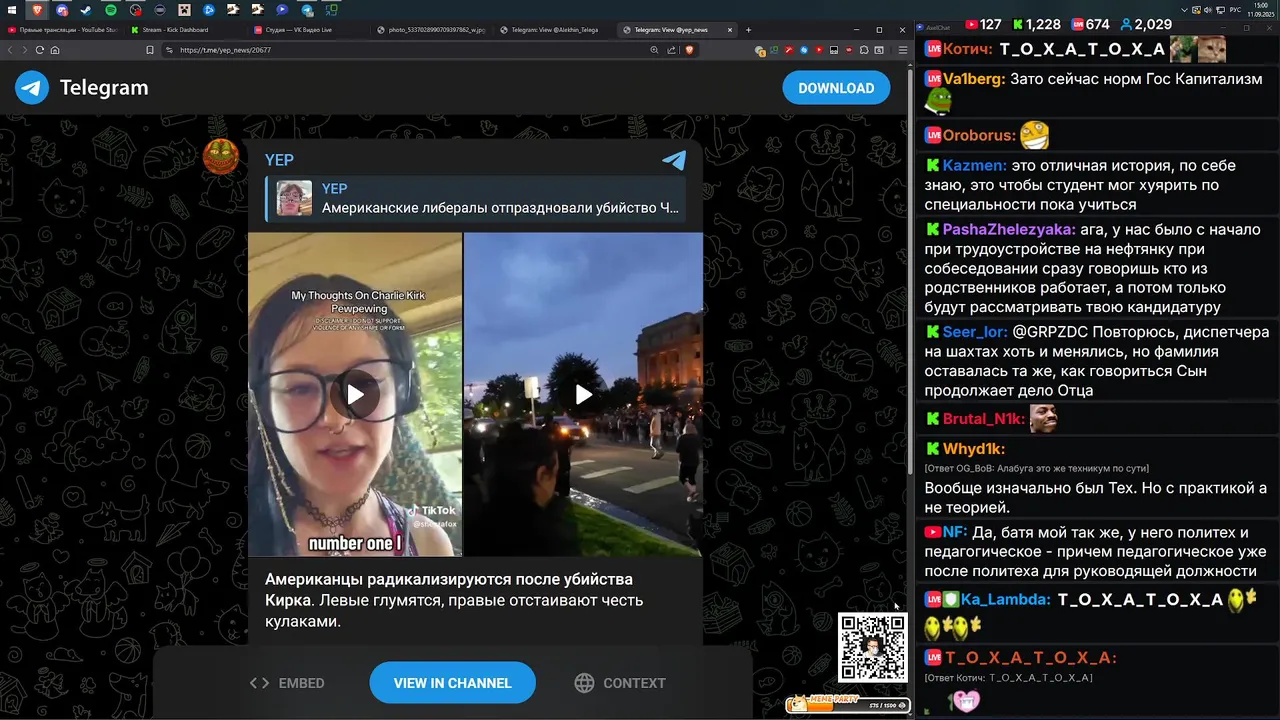Click username PashaZhelezyaka in chat
This screenshot has width=1280, height=720.
(x=1011, y=229)
